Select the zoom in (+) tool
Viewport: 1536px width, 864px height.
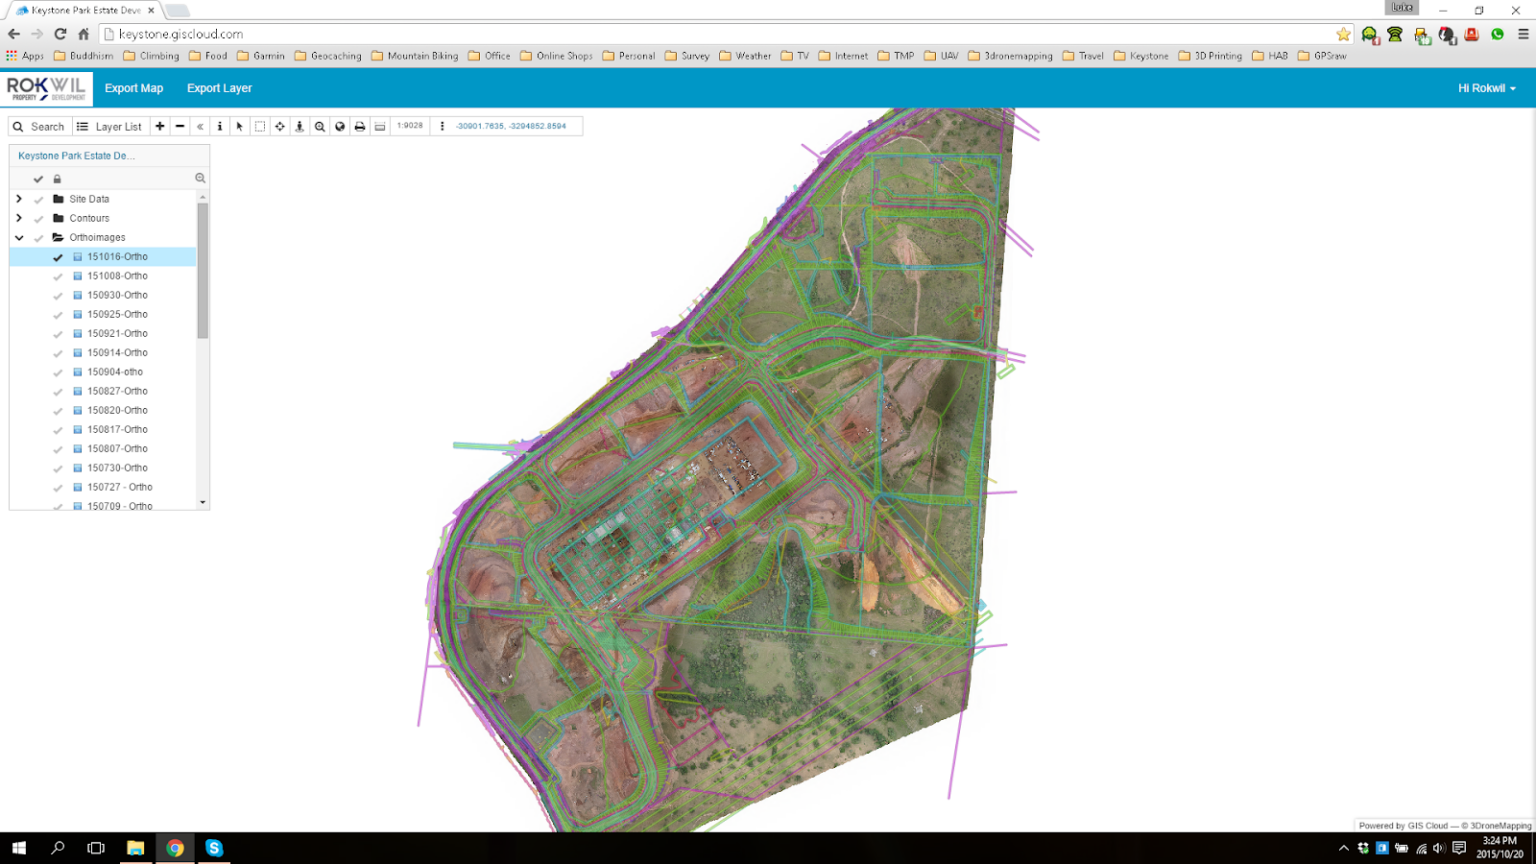pyautogui.click(x=159, y=126)
